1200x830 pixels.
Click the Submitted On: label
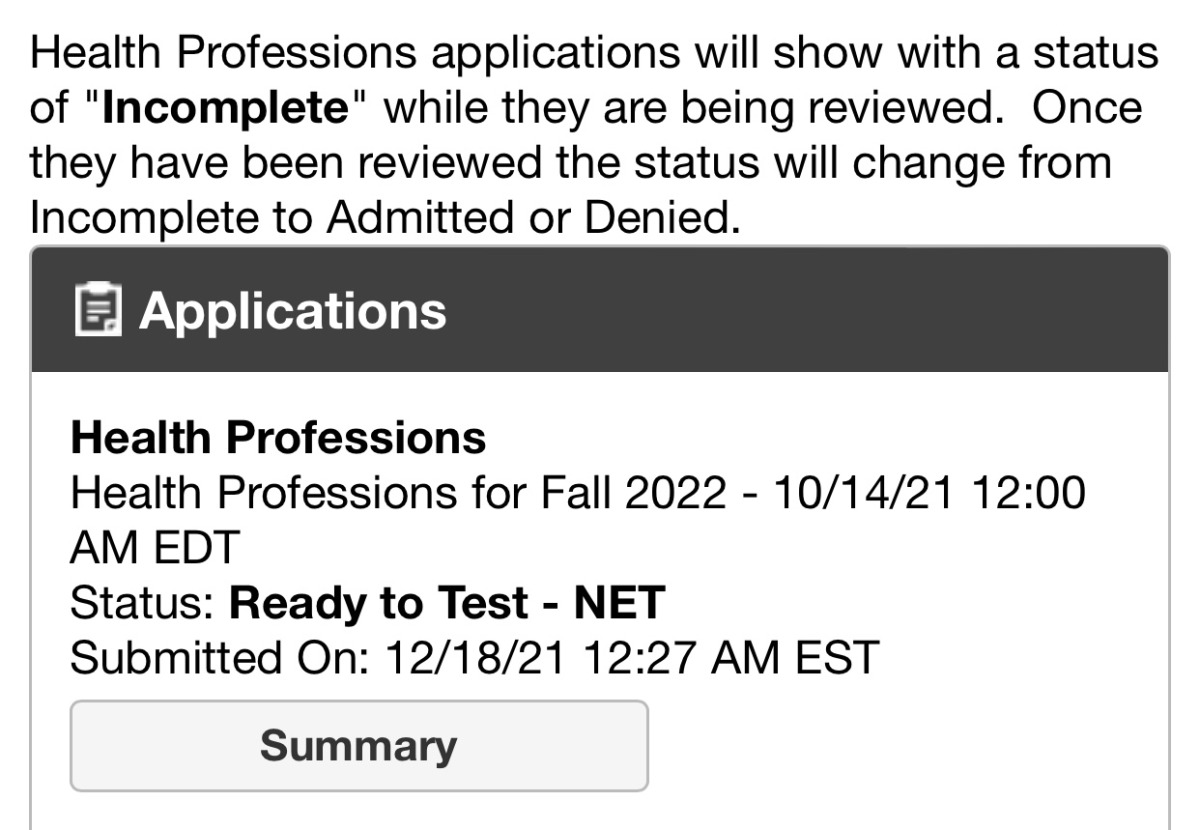click(222, 658)
